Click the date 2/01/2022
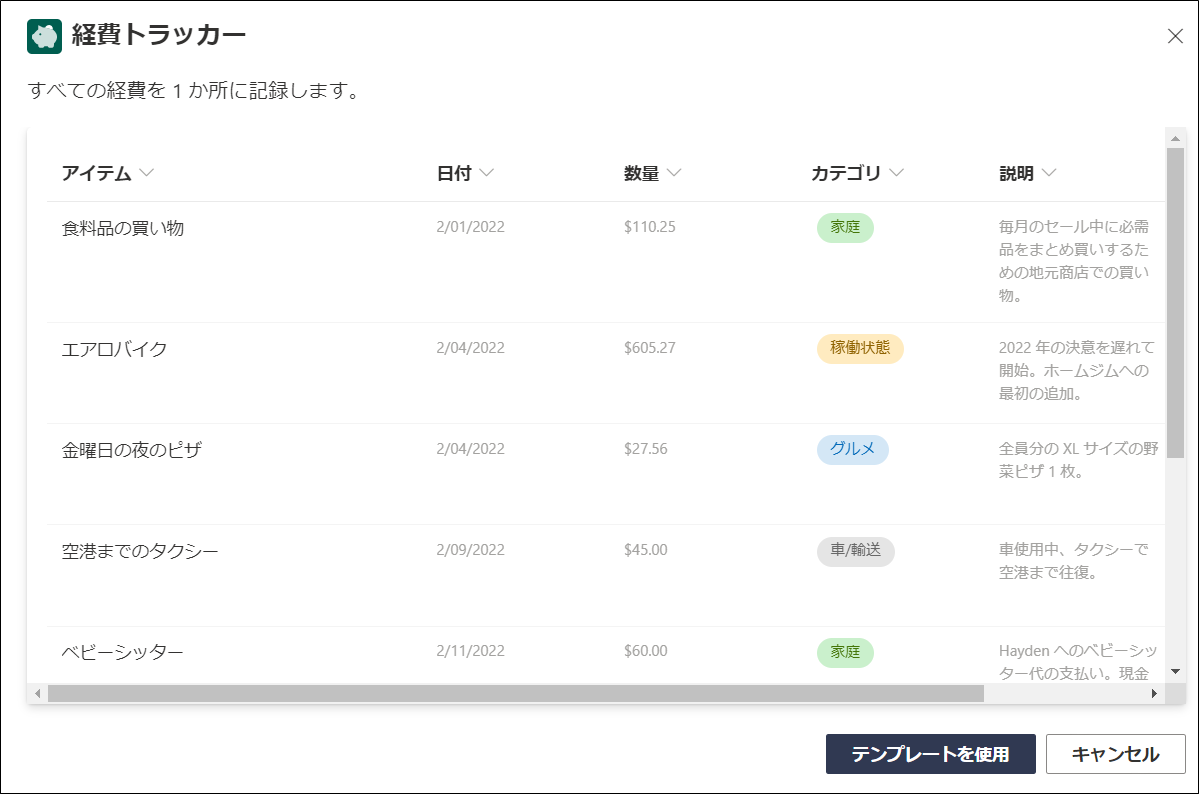This screenshot has height=794, width=1199. (470, 226)
